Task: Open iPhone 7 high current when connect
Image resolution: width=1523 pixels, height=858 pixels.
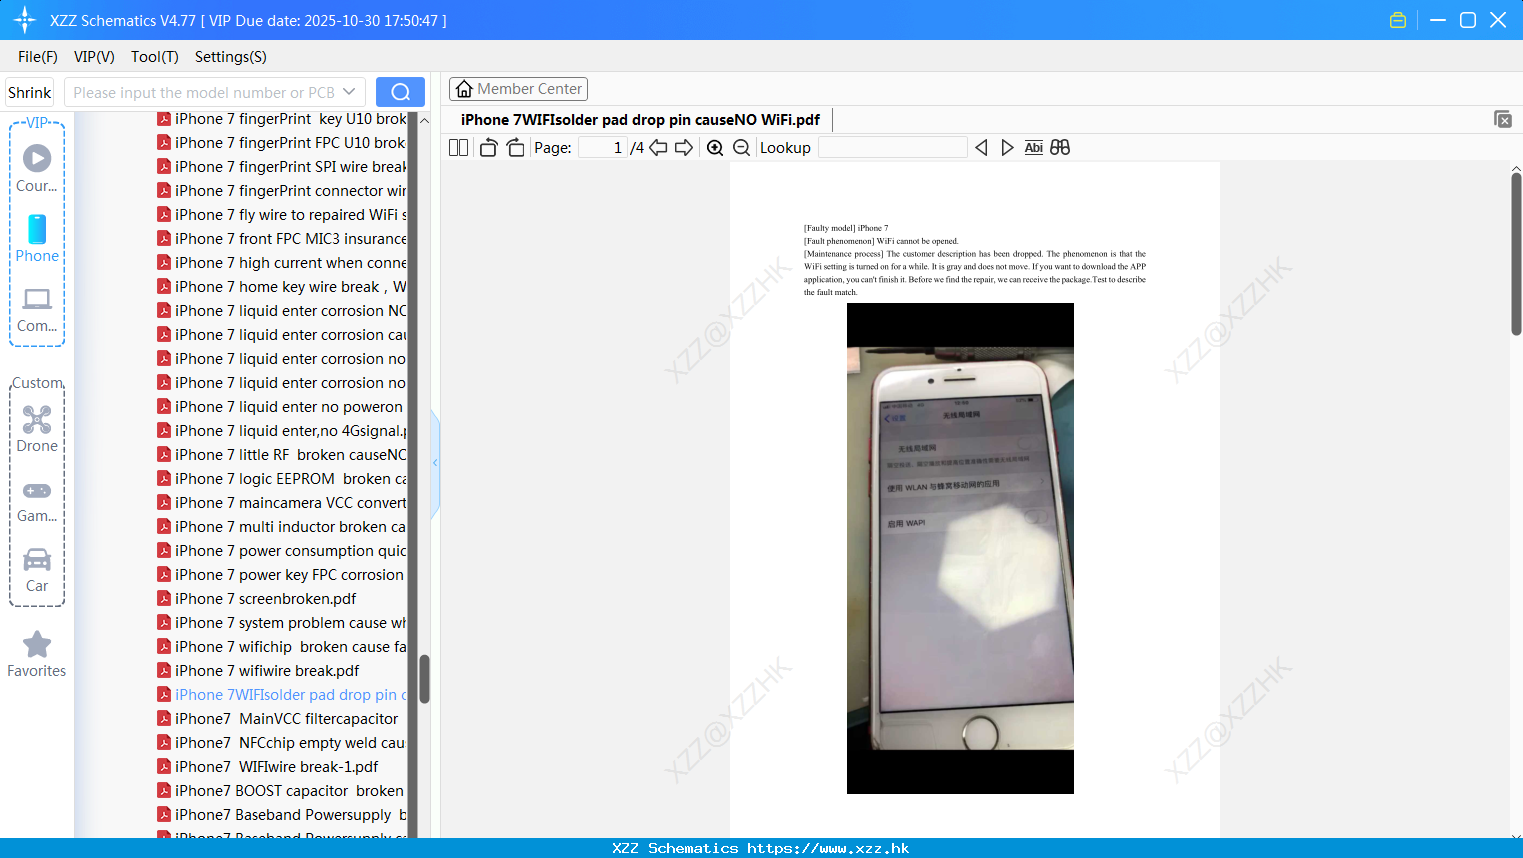Action: [282, 263]
